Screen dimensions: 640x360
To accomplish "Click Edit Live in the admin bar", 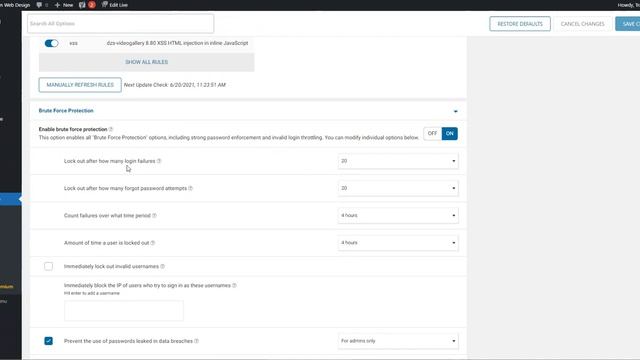I will pos(115,5).
